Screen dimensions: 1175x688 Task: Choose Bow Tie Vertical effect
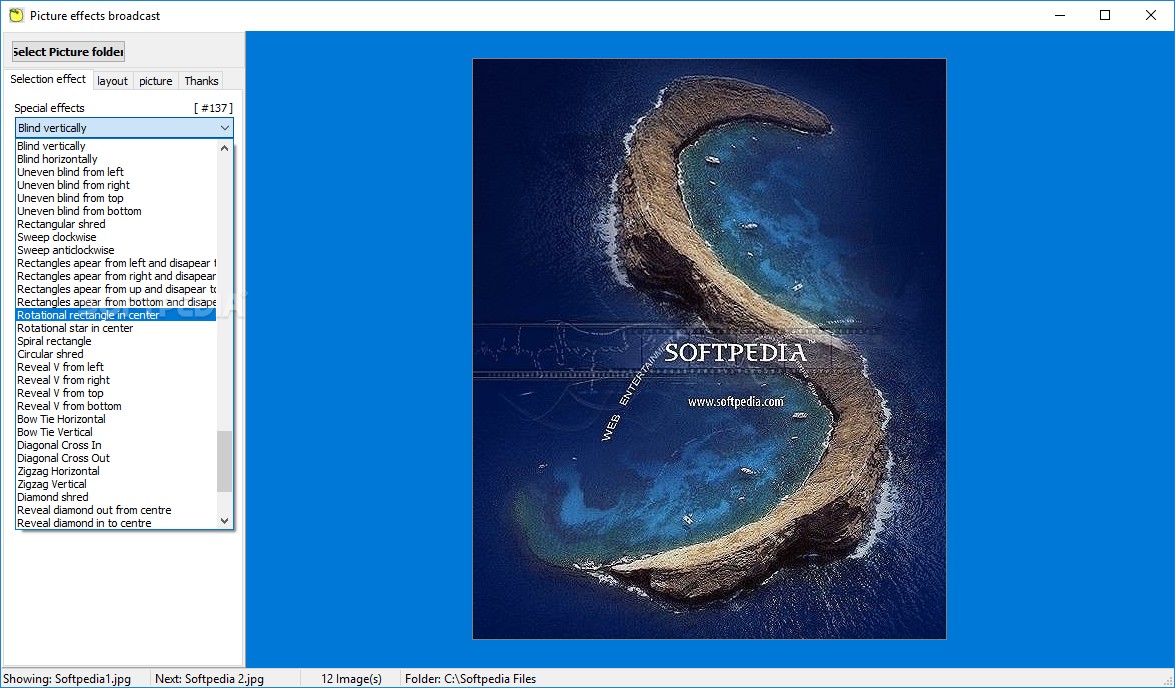(116, 432)
